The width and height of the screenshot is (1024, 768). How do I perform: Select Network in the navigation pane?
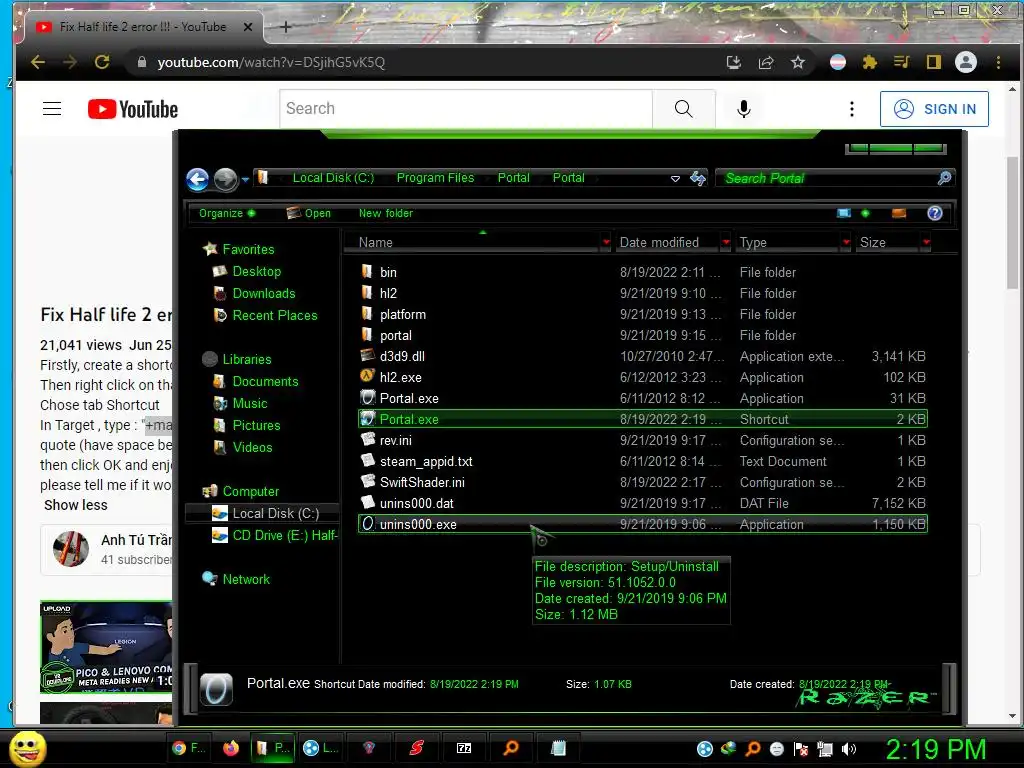coord(246,579)
